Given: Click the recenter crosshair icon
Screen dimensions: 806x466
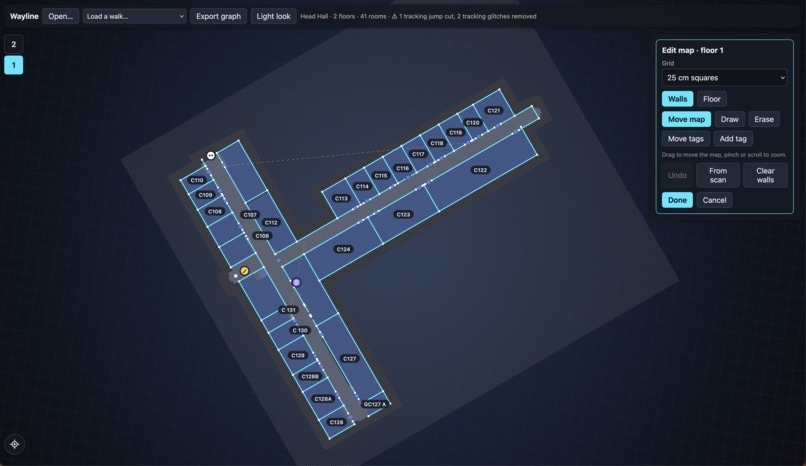Looking at the screenshot, I should [x=14, y=444].
